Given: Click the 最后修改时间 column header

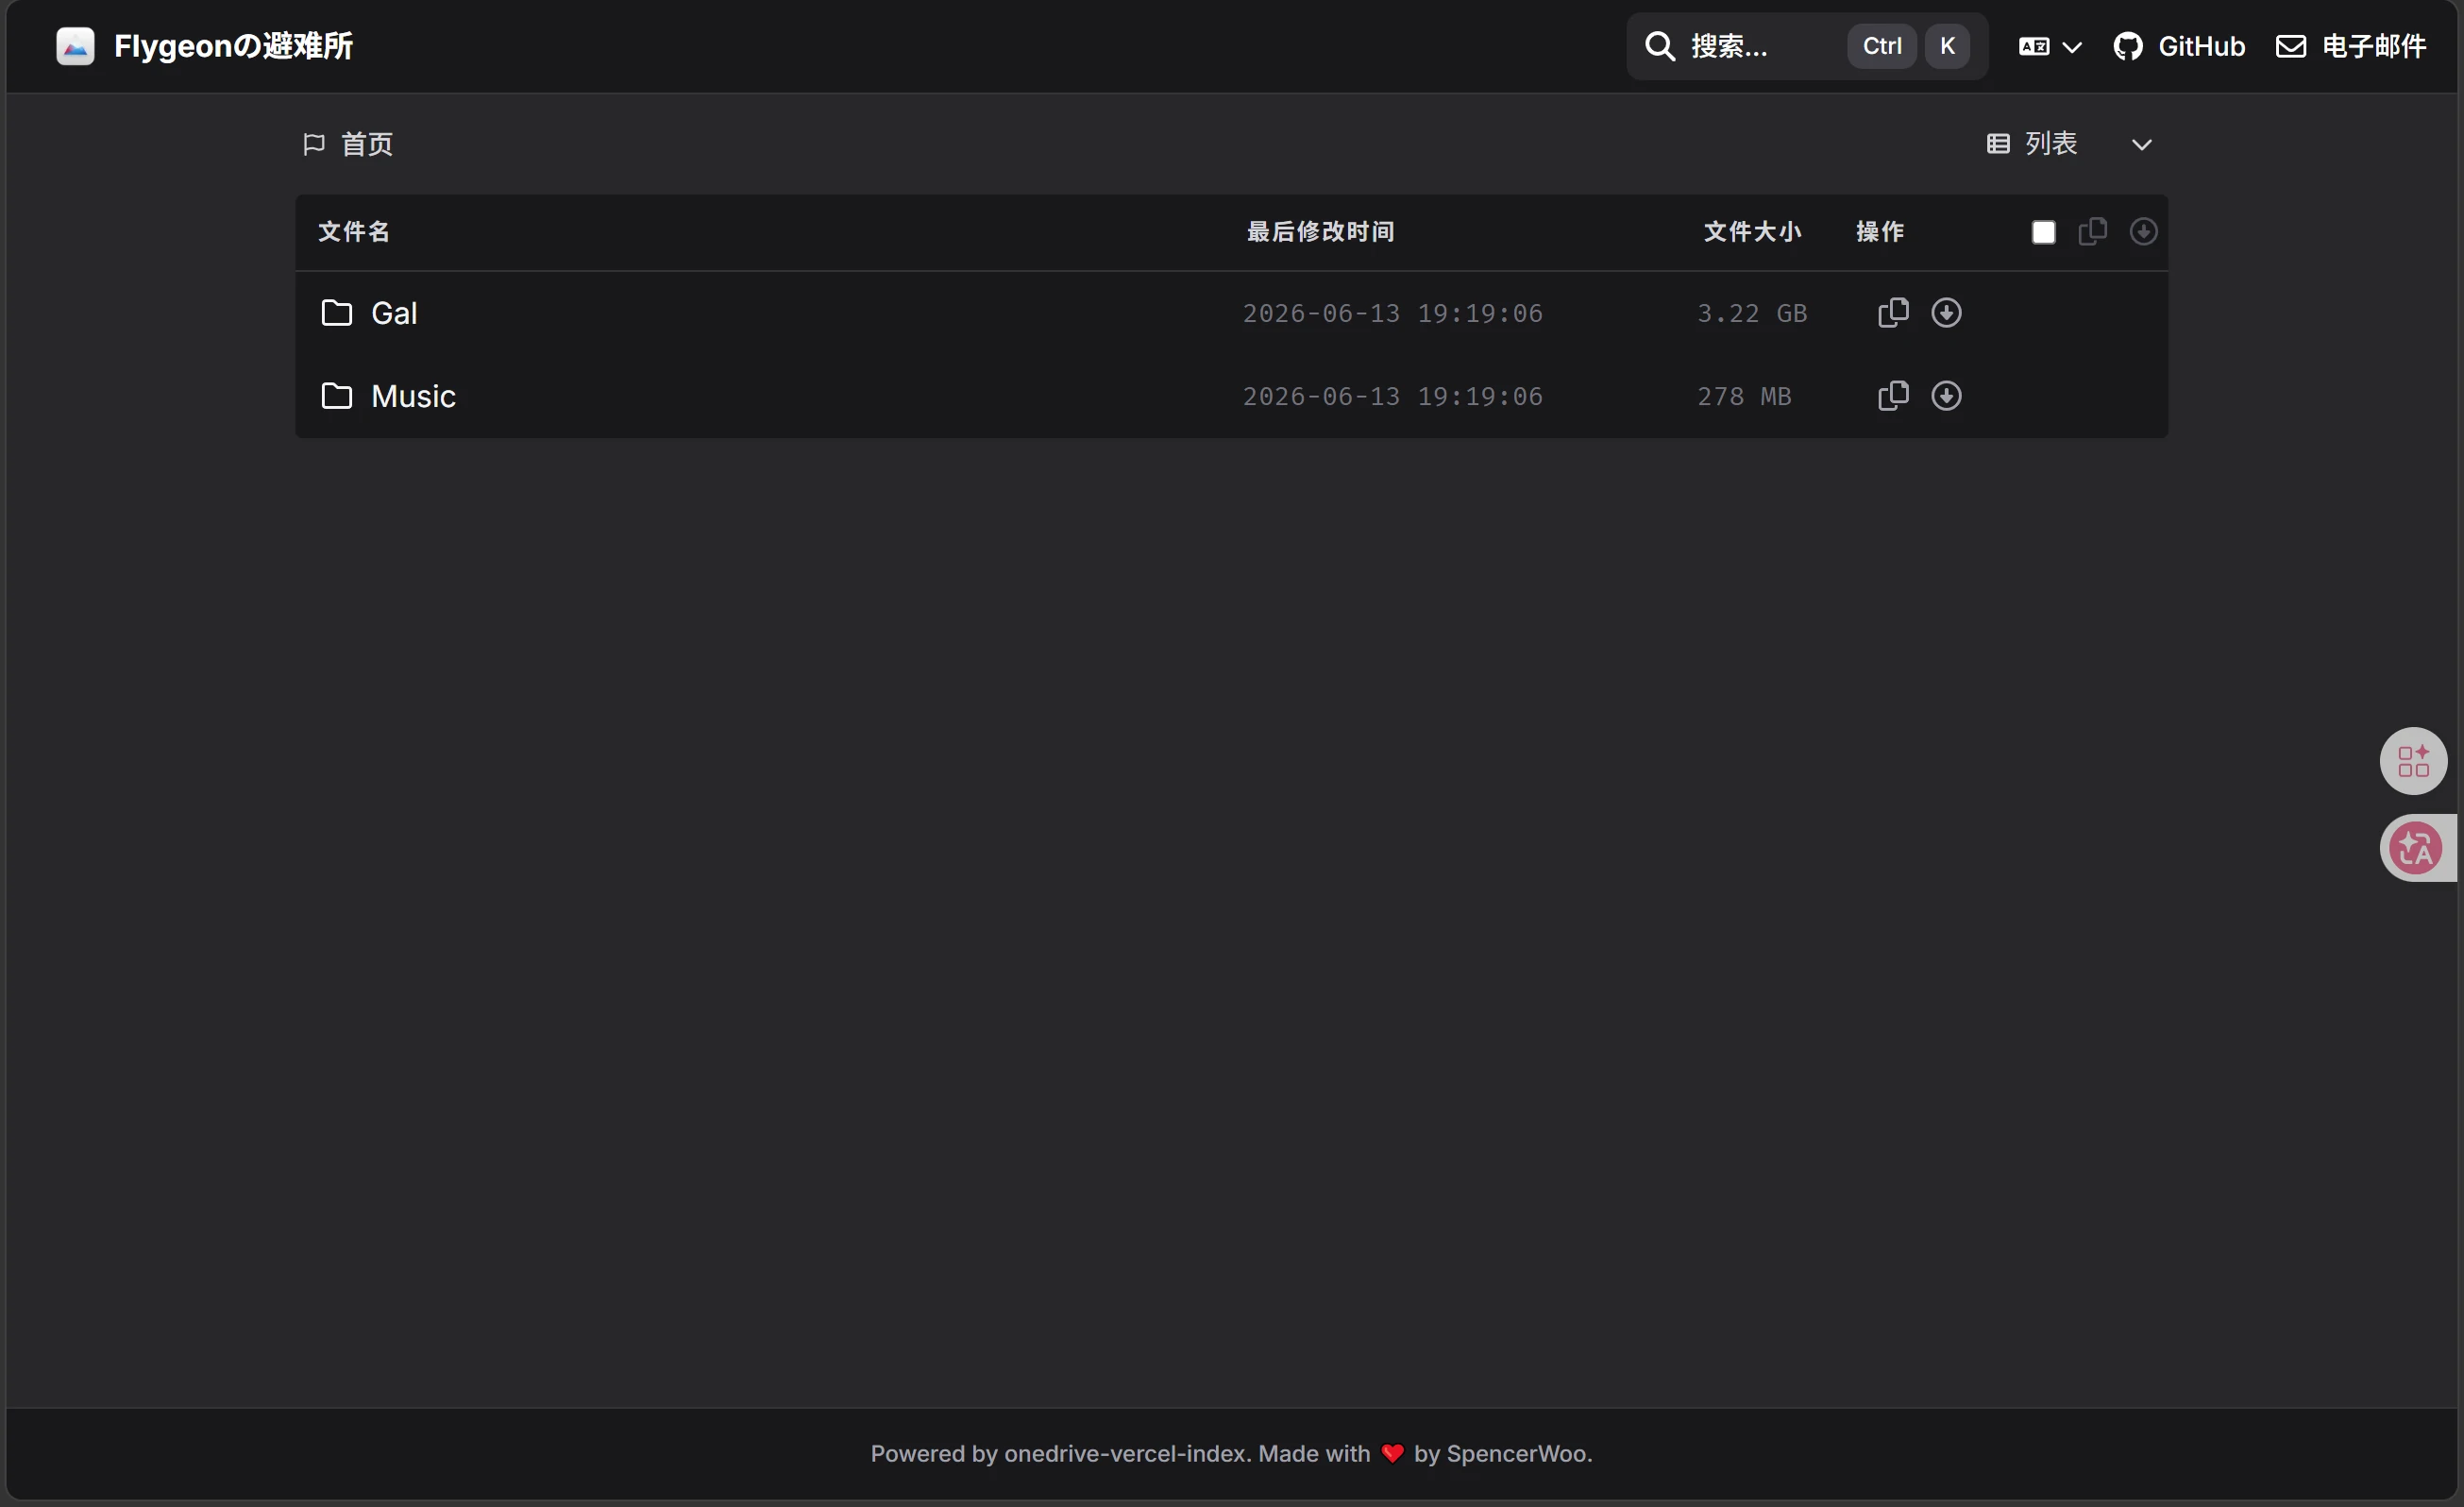Looking at the screenshot, I should tap(1320, 232).
